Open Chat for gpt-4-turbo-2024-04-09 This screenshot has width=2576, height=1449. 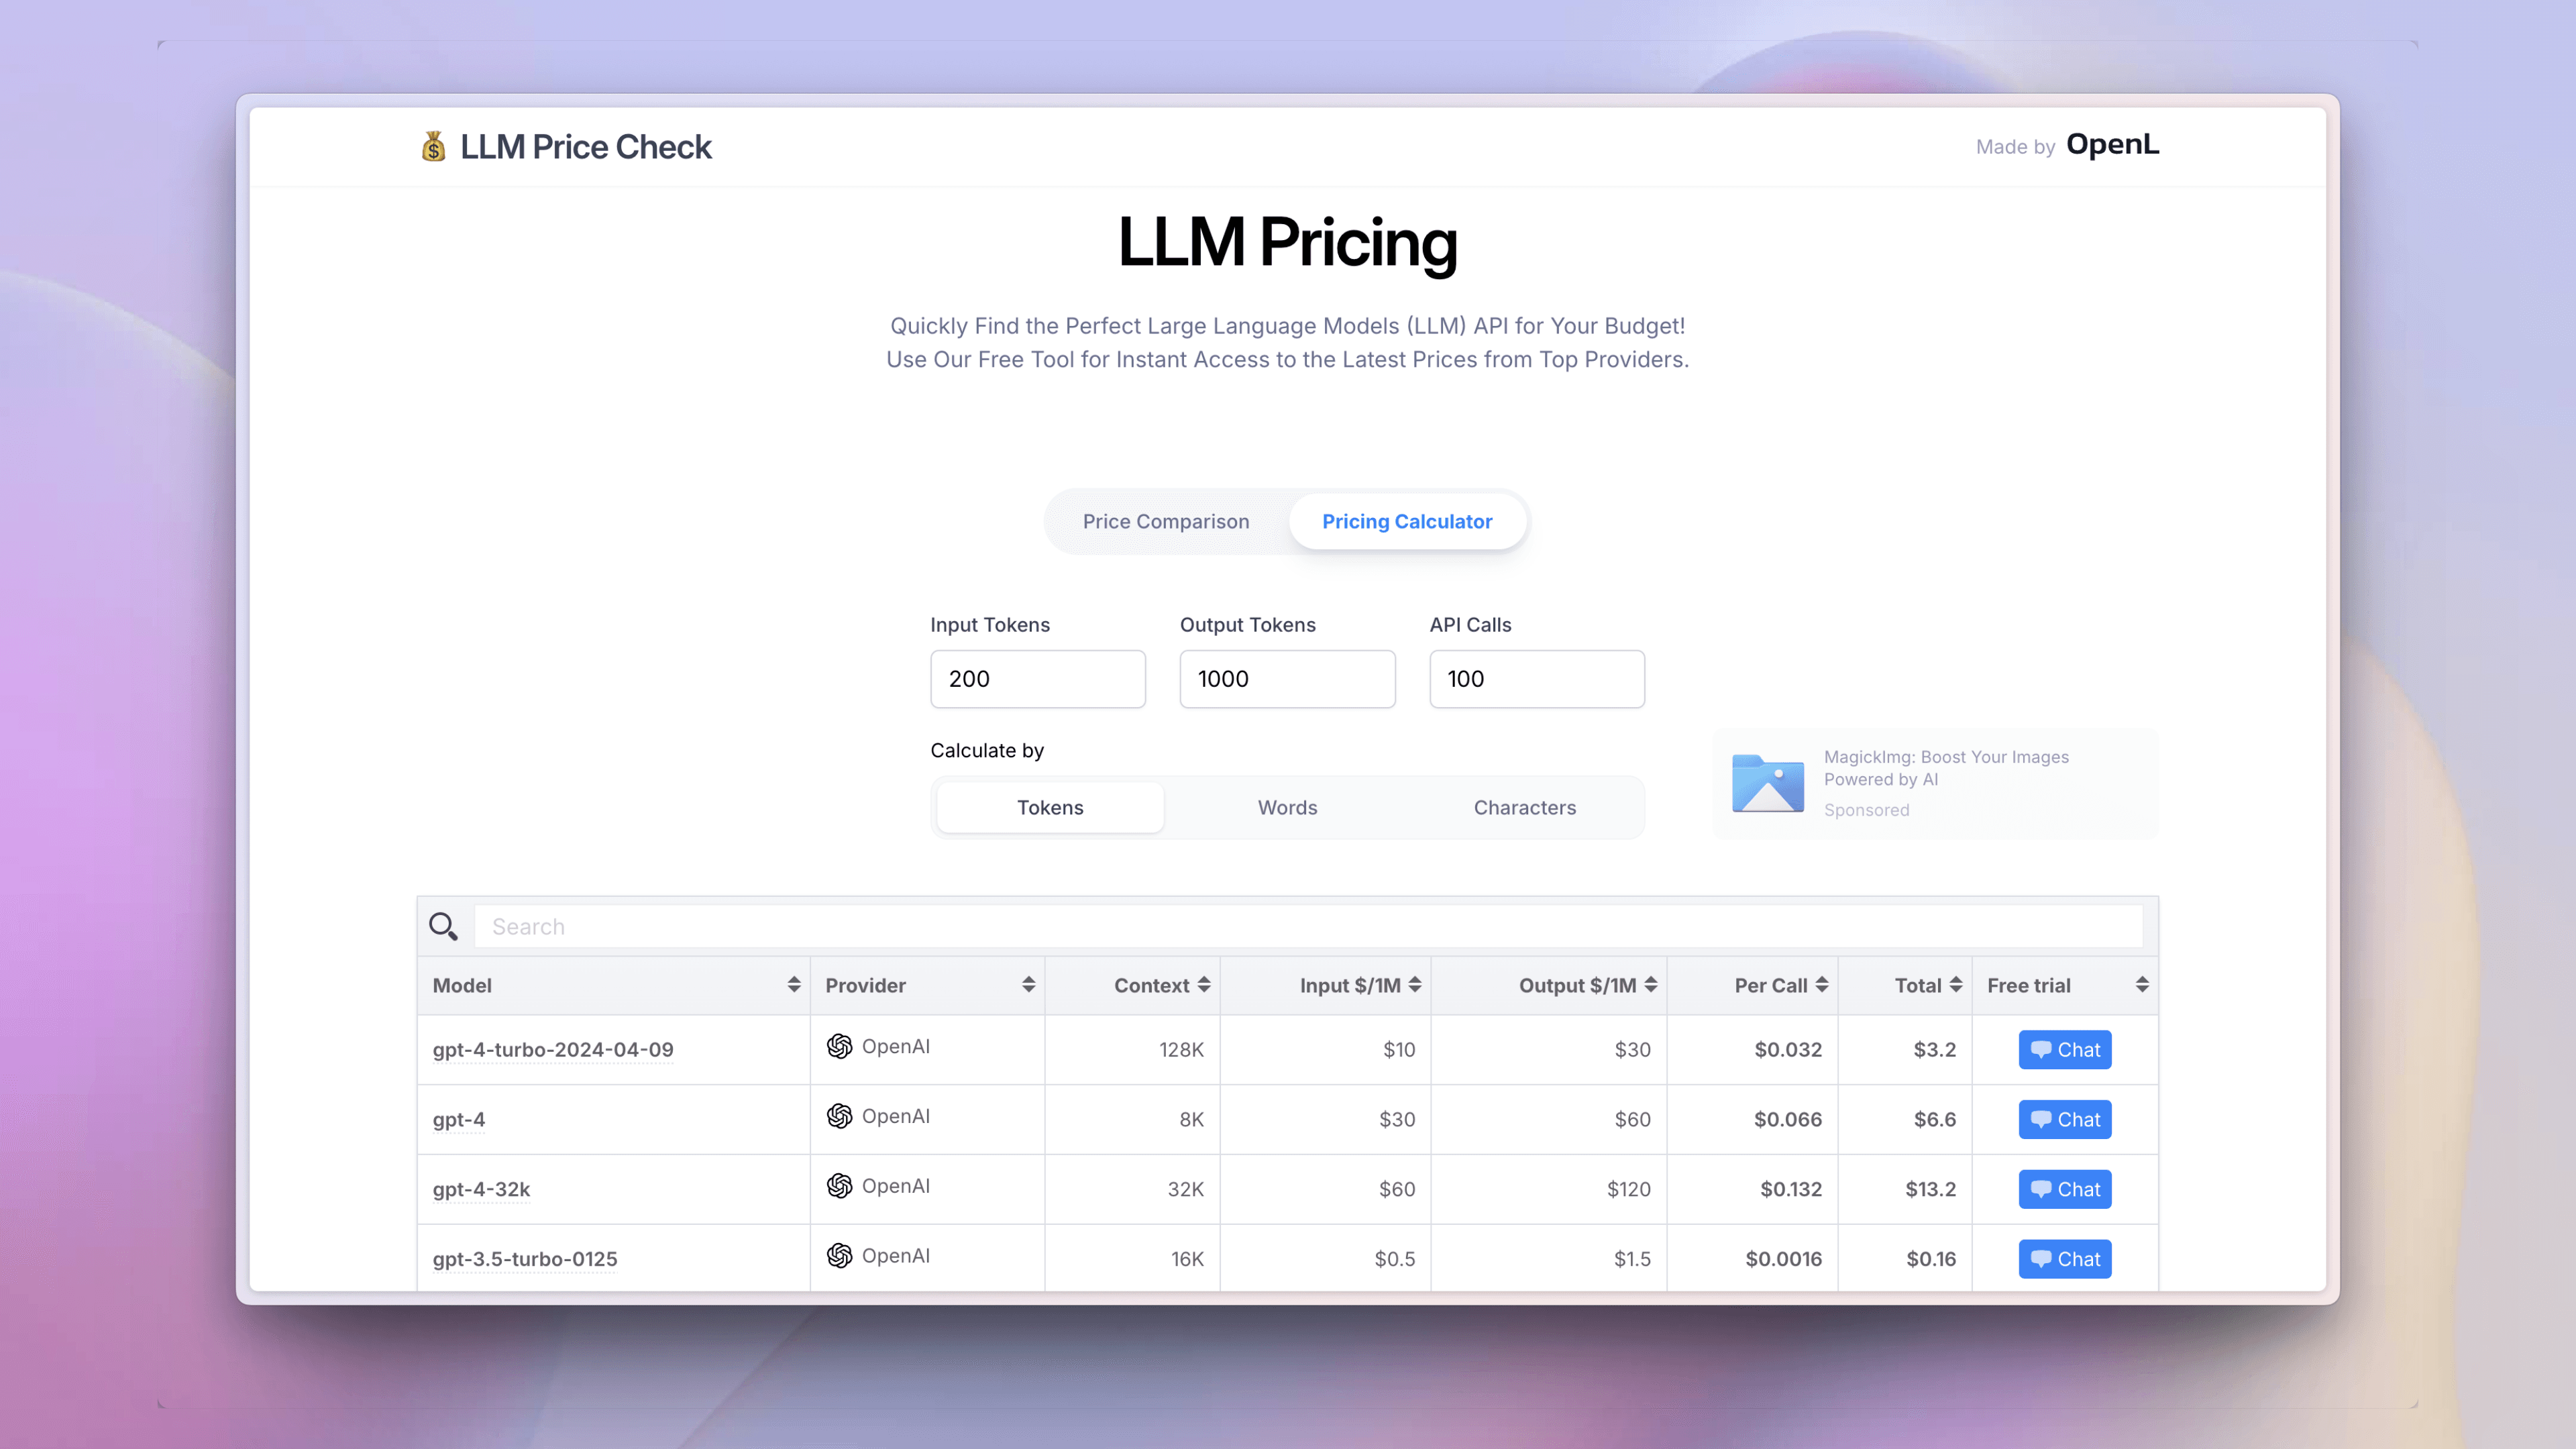point(2064,1049)
